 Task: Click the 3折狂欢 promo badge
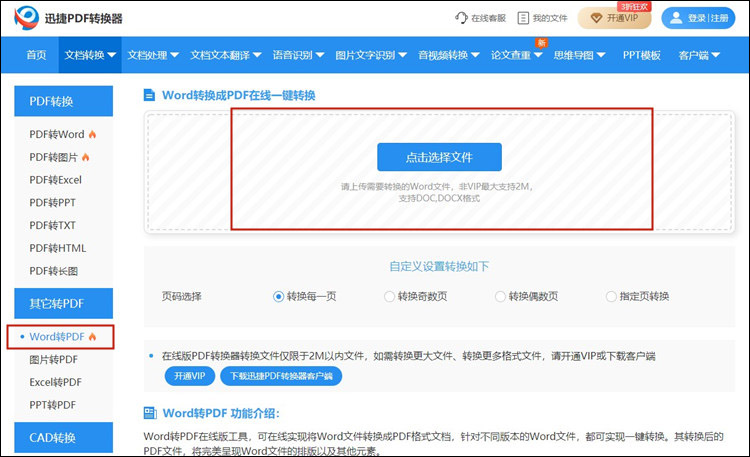pyautogui.click(x=634, y=7)
